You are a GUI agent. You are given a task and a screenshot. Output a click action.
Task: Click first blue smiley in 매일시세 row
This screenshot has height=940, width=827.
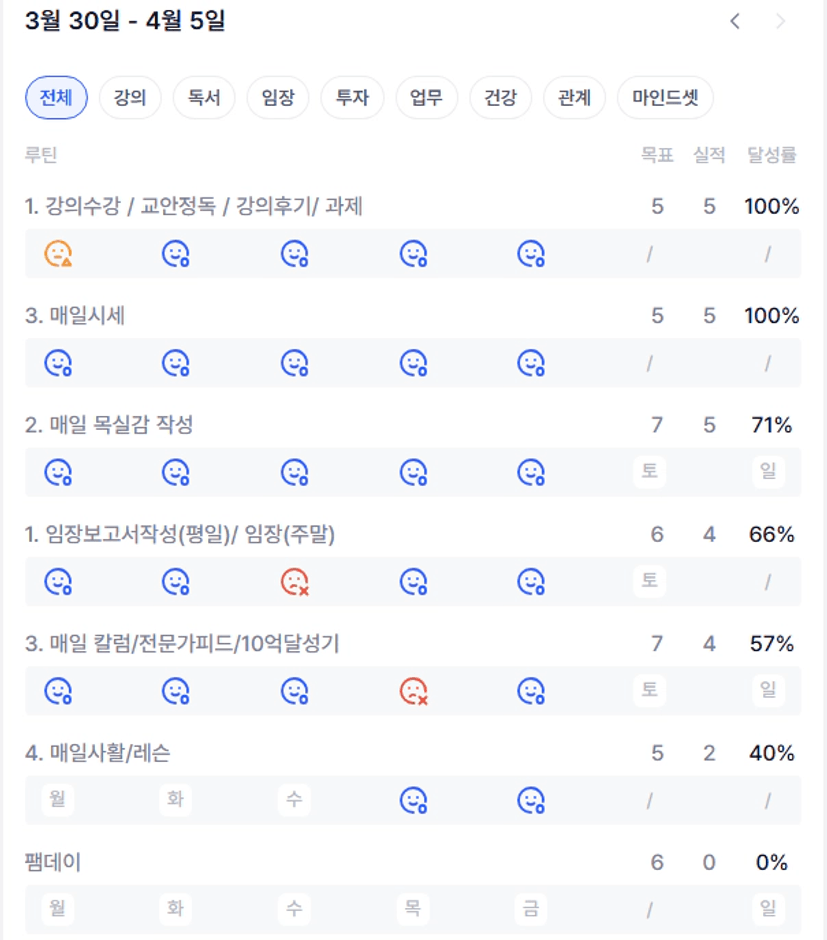[58, 363]
